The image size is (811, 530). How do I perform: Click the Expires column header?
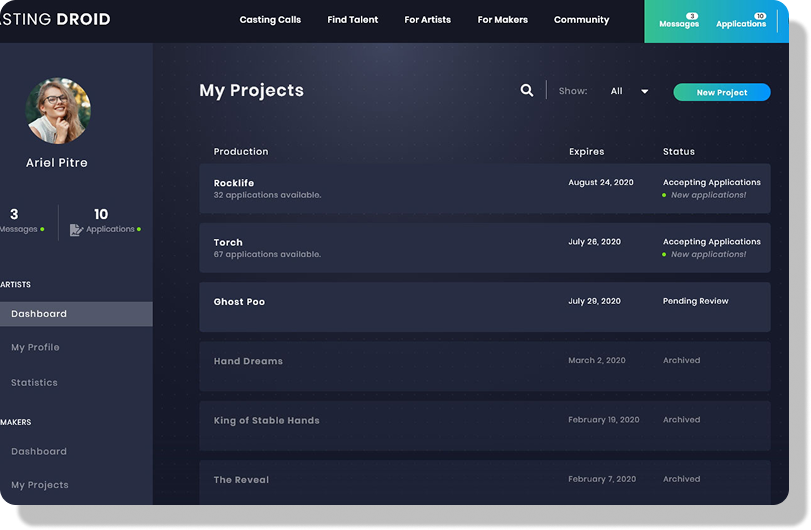click(587, 152)
